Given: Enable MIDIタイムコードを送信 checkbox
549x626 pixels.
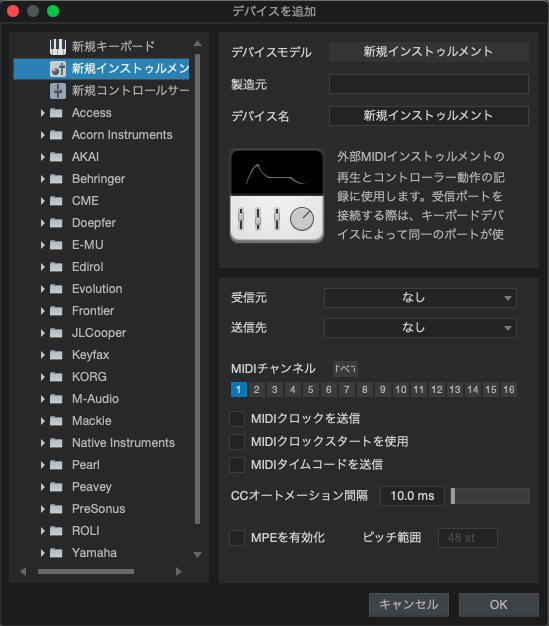Looking at the screenshot, I should coord(237,464).
